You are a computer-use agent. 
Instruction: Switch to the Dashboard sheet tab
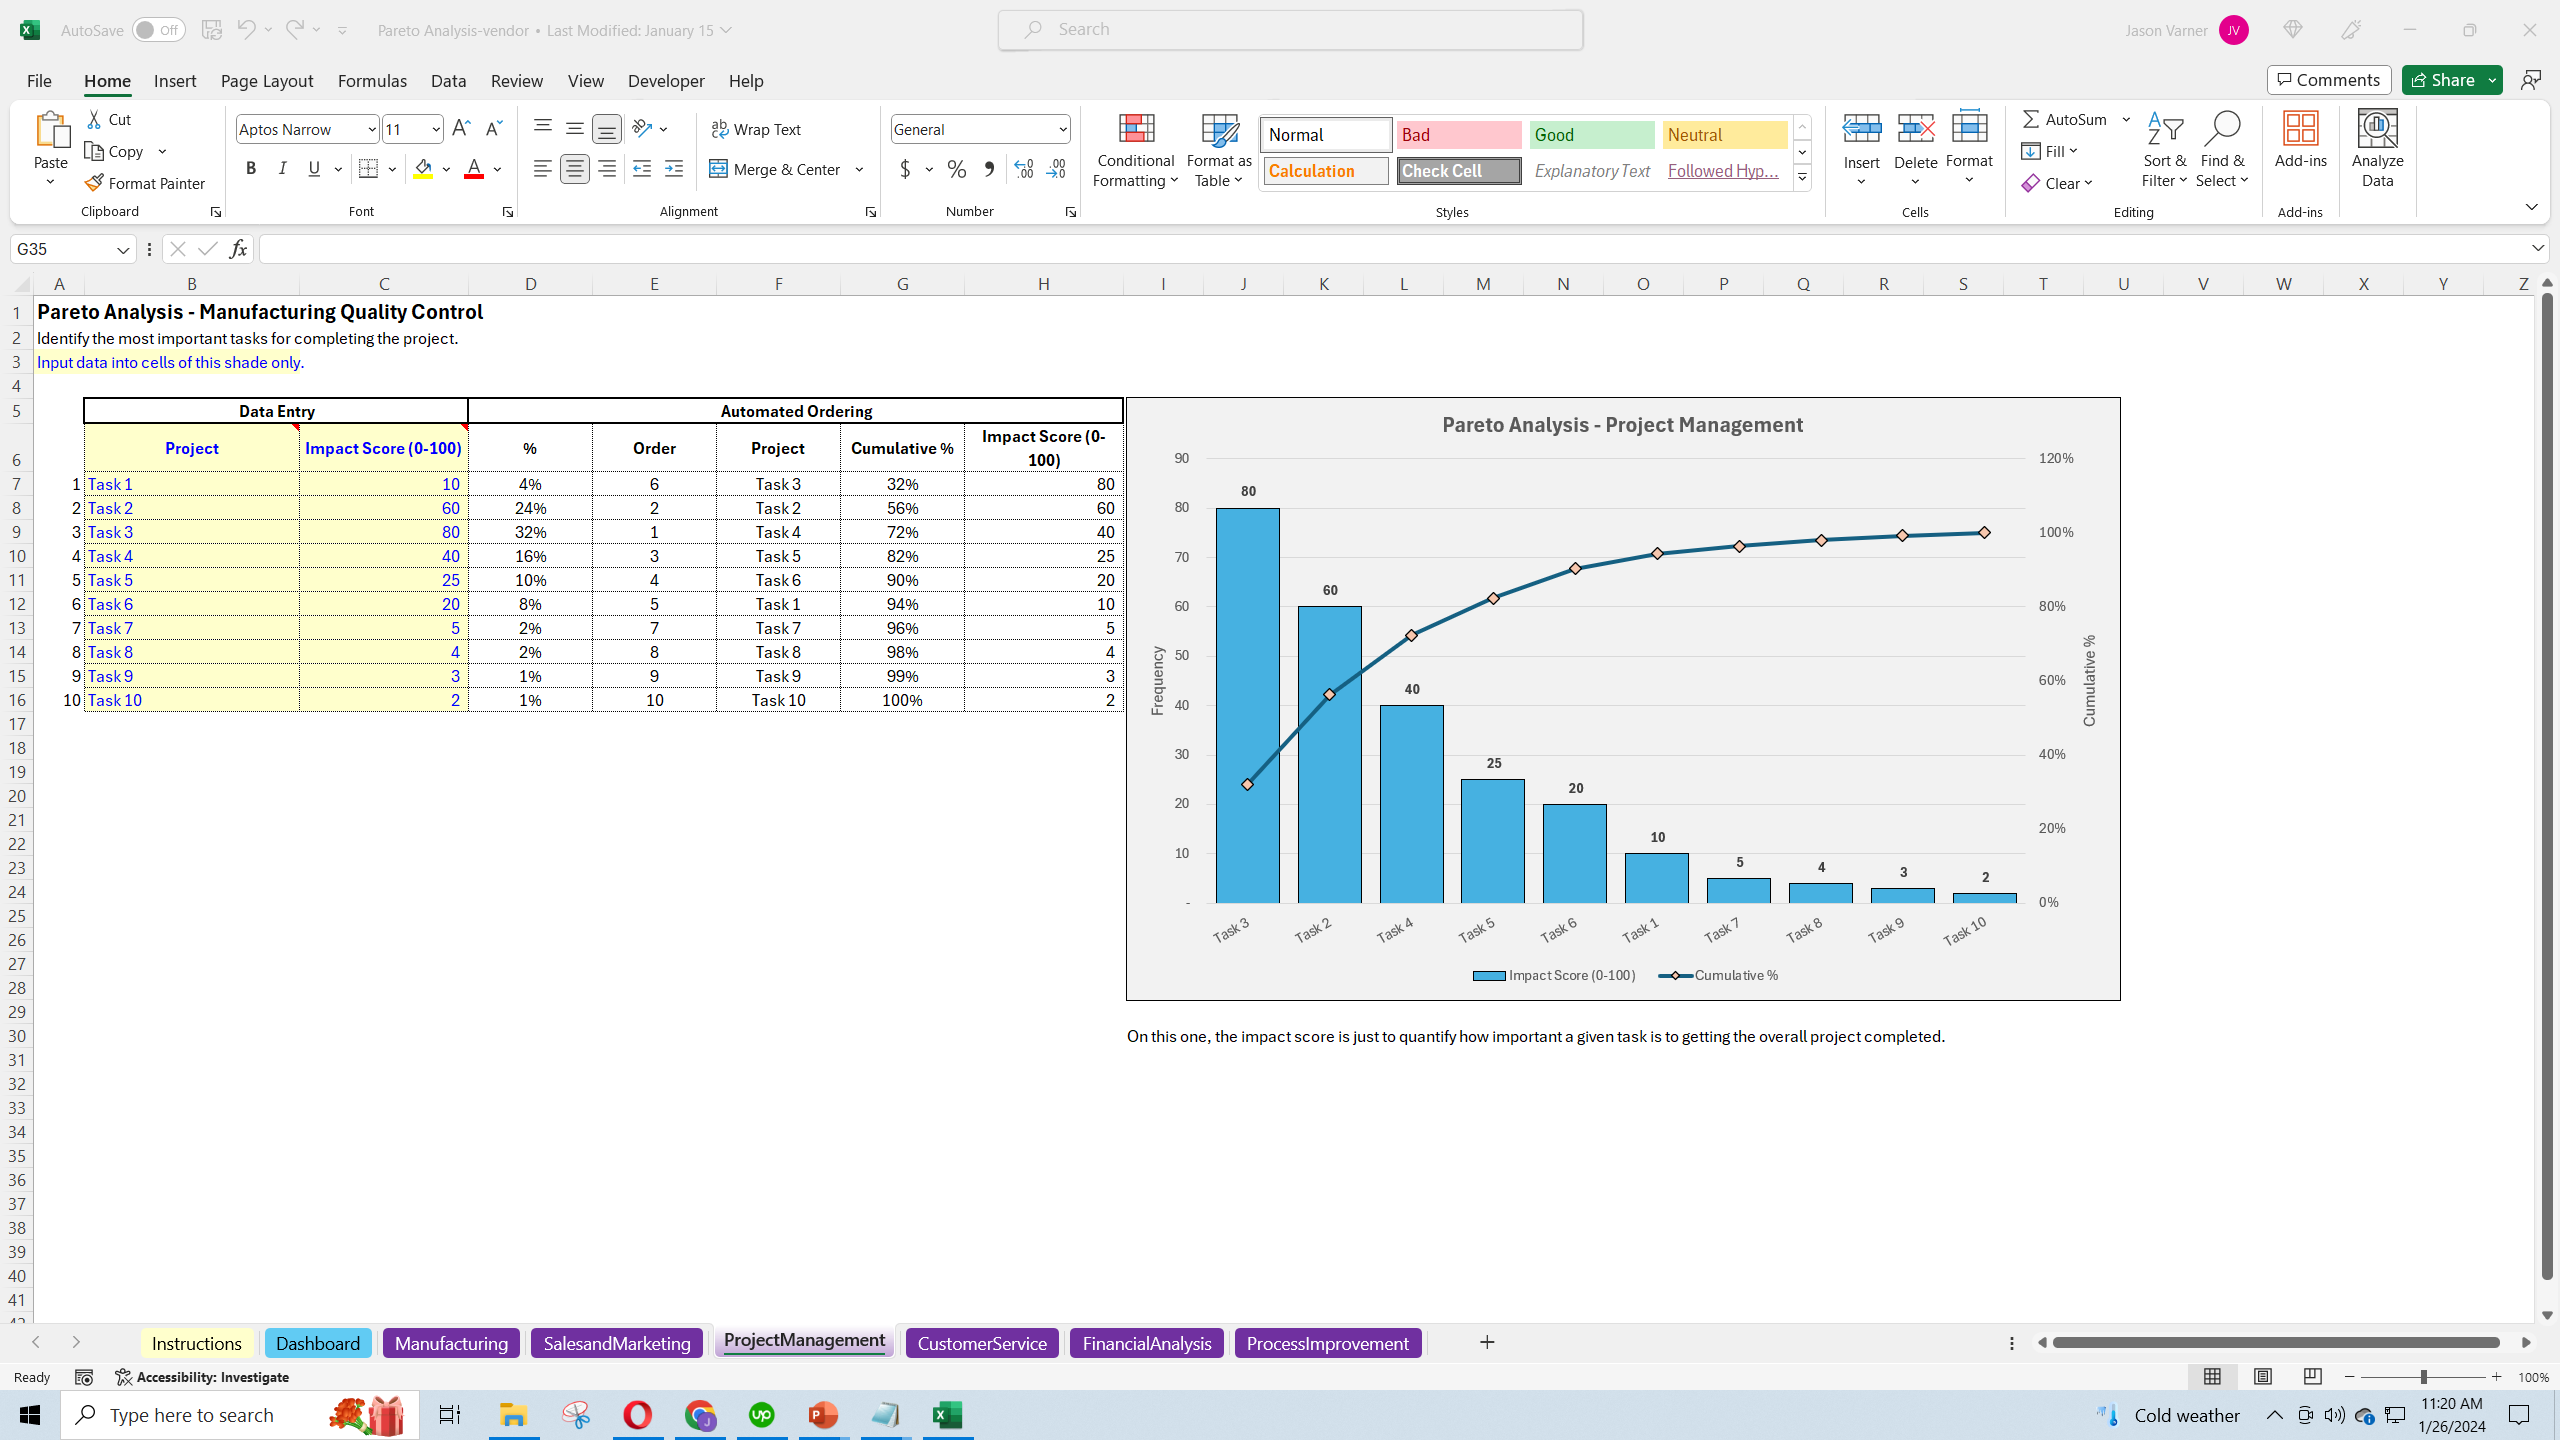pos(318,1343)
